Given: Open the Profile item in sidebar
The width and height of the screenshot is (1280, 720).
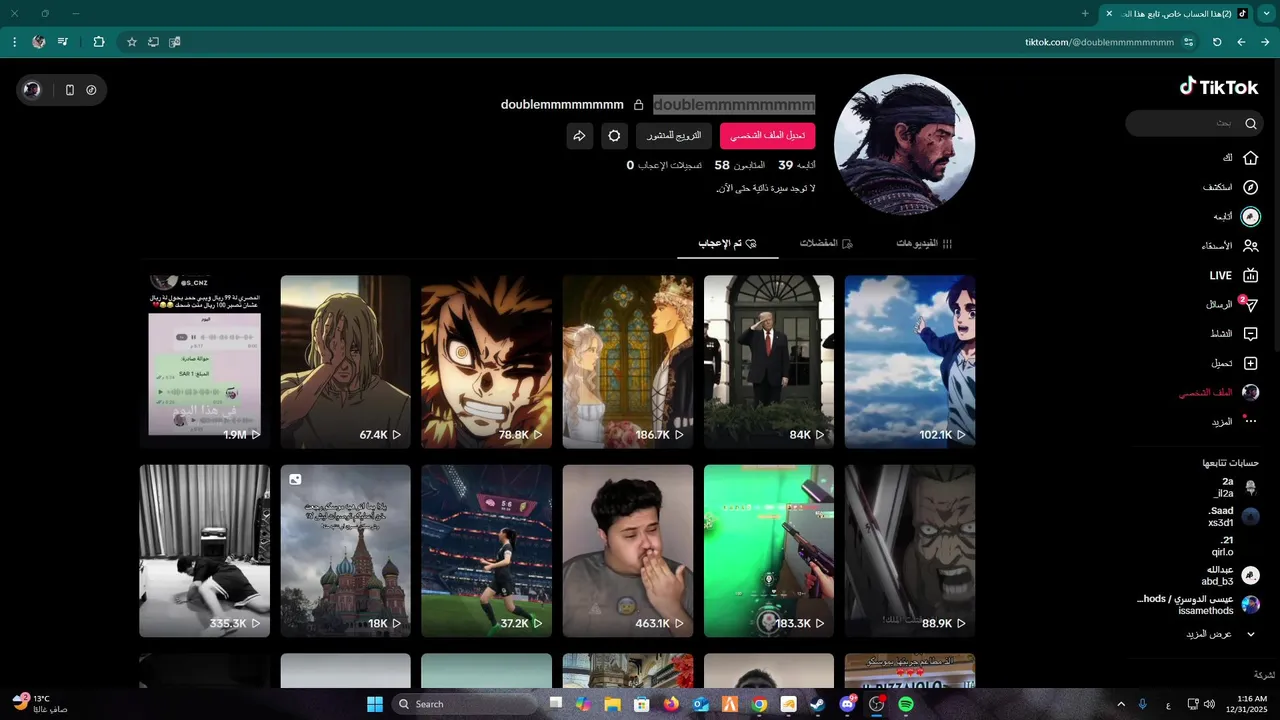Looking at the screenshot, I should [1219, 393].
